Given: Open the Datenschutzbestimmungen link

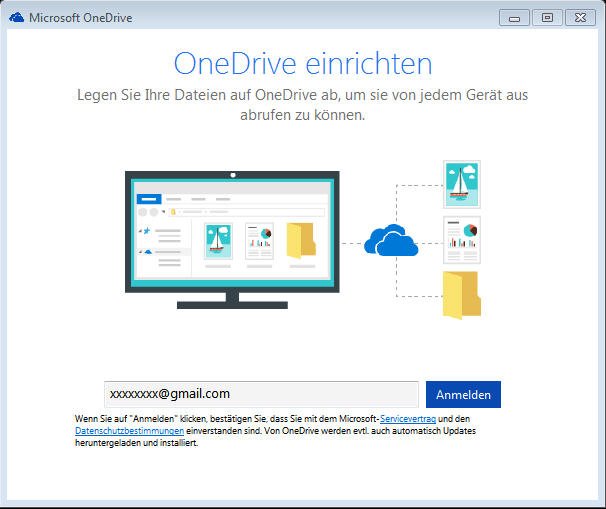Looking at the screenshot, I should pos(129,431).
